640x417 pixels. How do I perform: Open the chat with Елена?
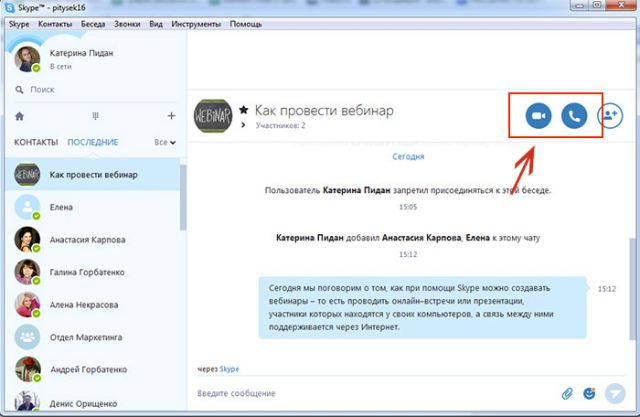click(93, 207)
